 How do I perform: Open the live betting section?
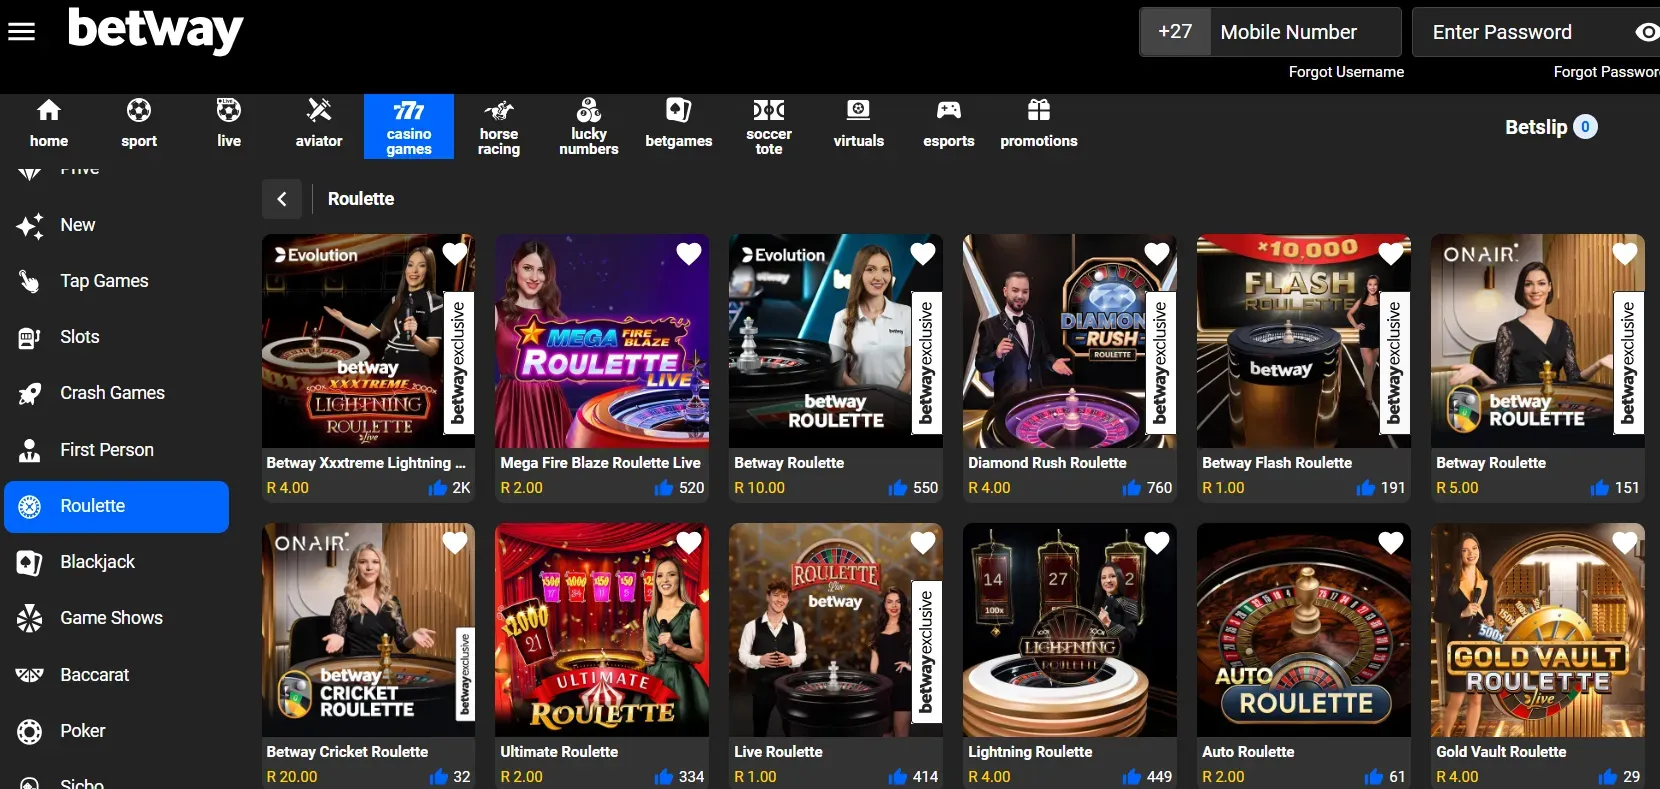tap(229, 125)
